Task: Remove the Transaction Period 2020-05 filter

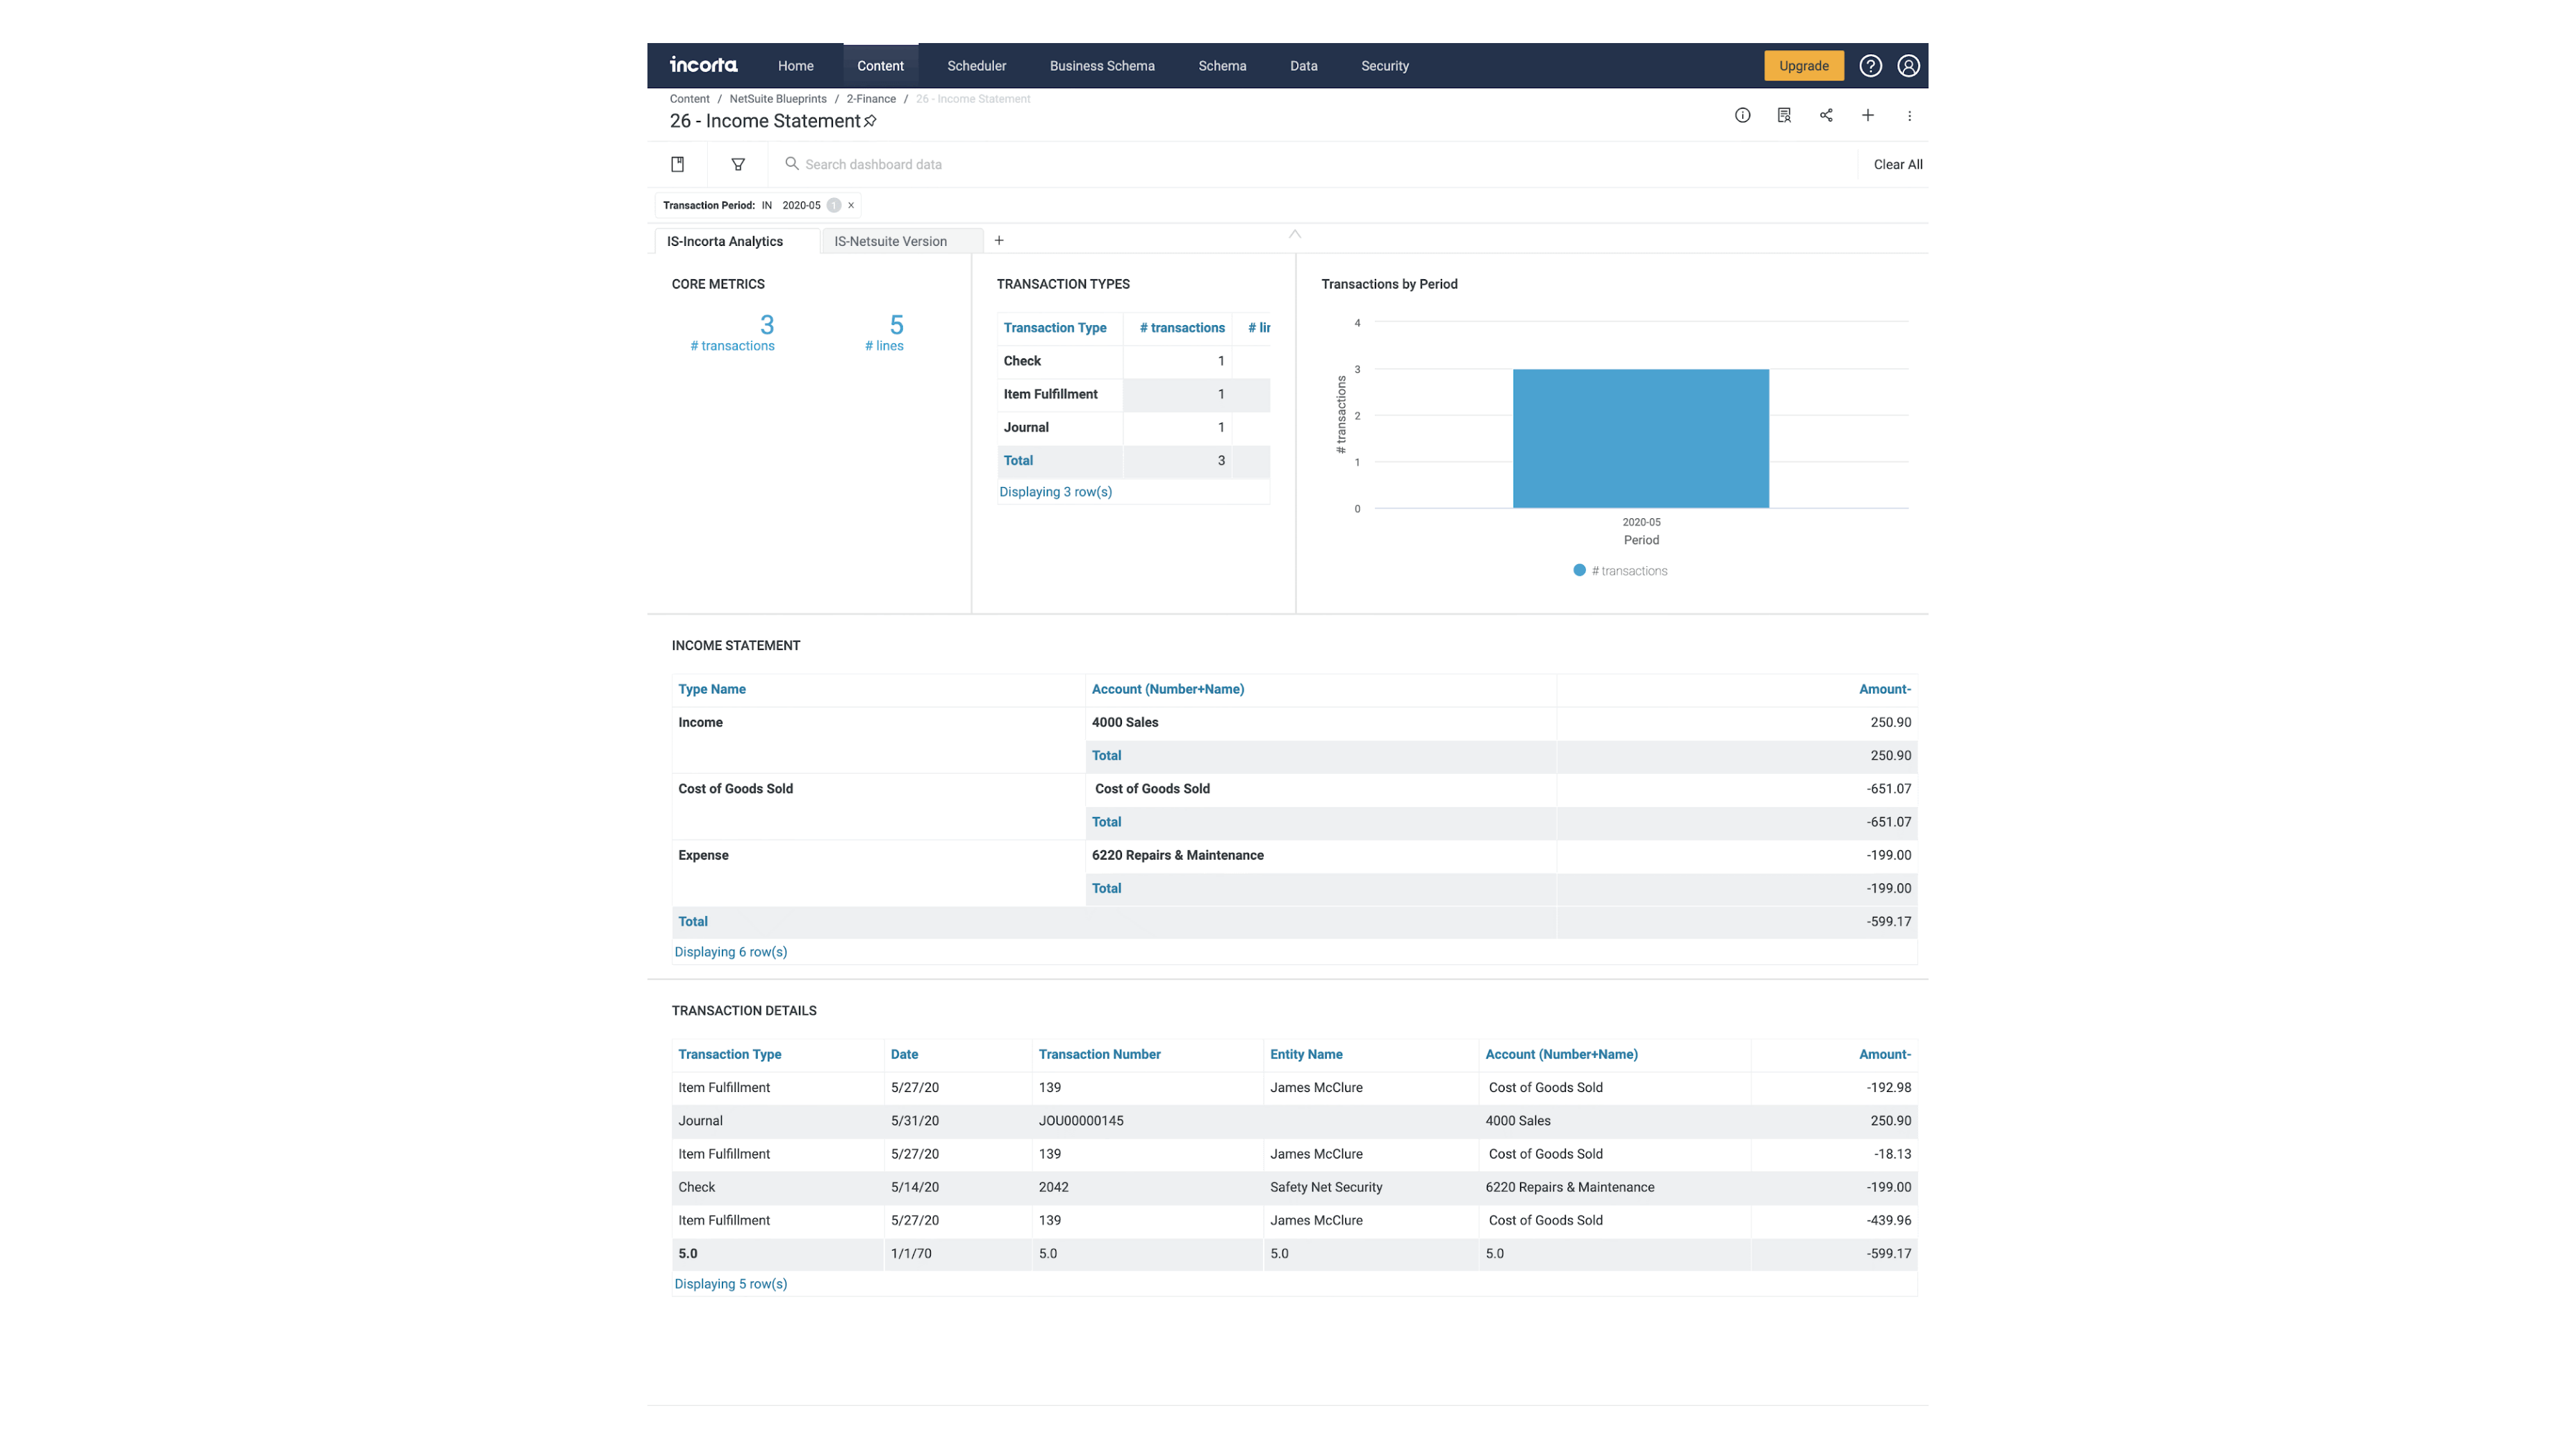Action: [851, 205]
